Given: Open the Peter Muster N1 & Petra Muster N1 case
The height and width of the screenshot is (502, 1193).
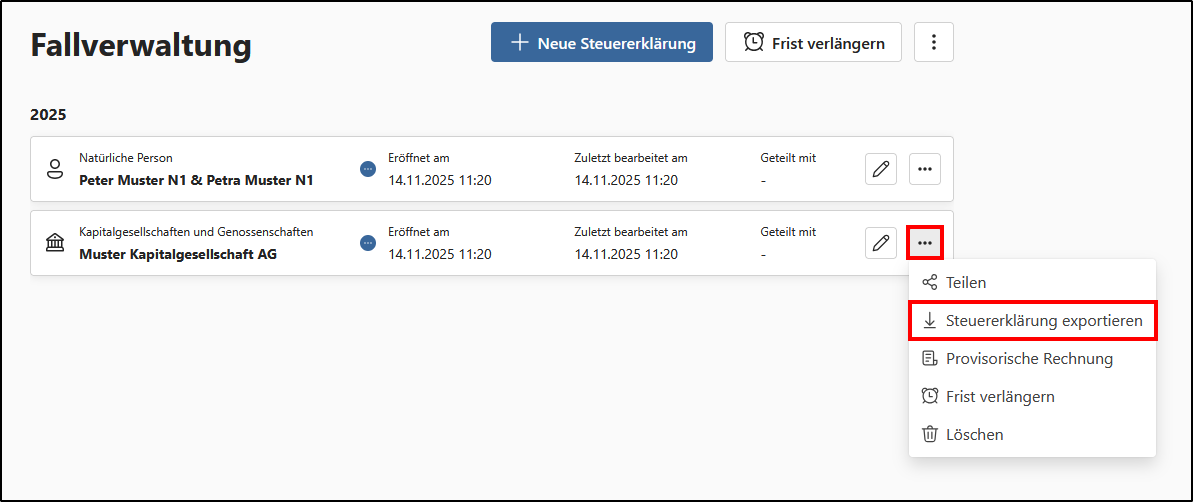Looking at the screenshot, I should pyautogui.click(x=196, y=180).
